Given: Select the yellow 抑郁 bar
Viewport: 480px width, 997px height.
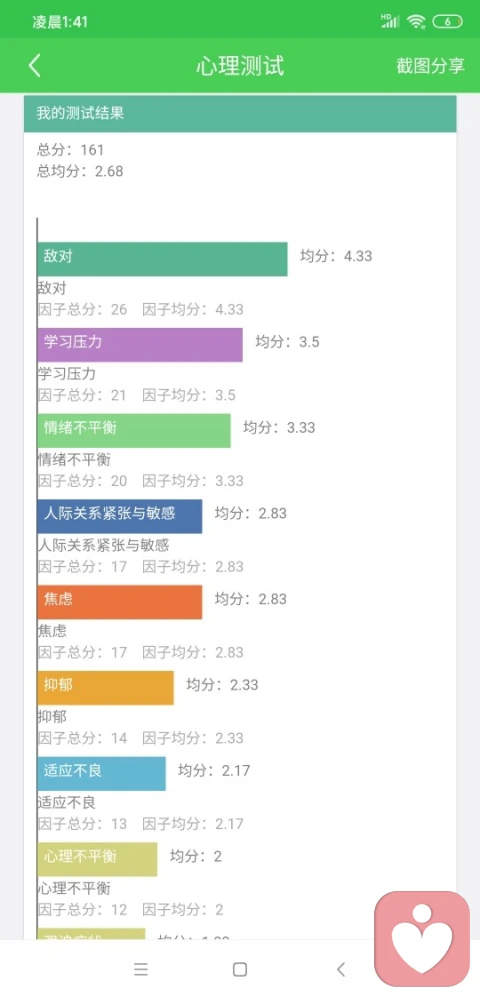Looking at the screenshot, I should pyautogui.click(x=106, y=688).
